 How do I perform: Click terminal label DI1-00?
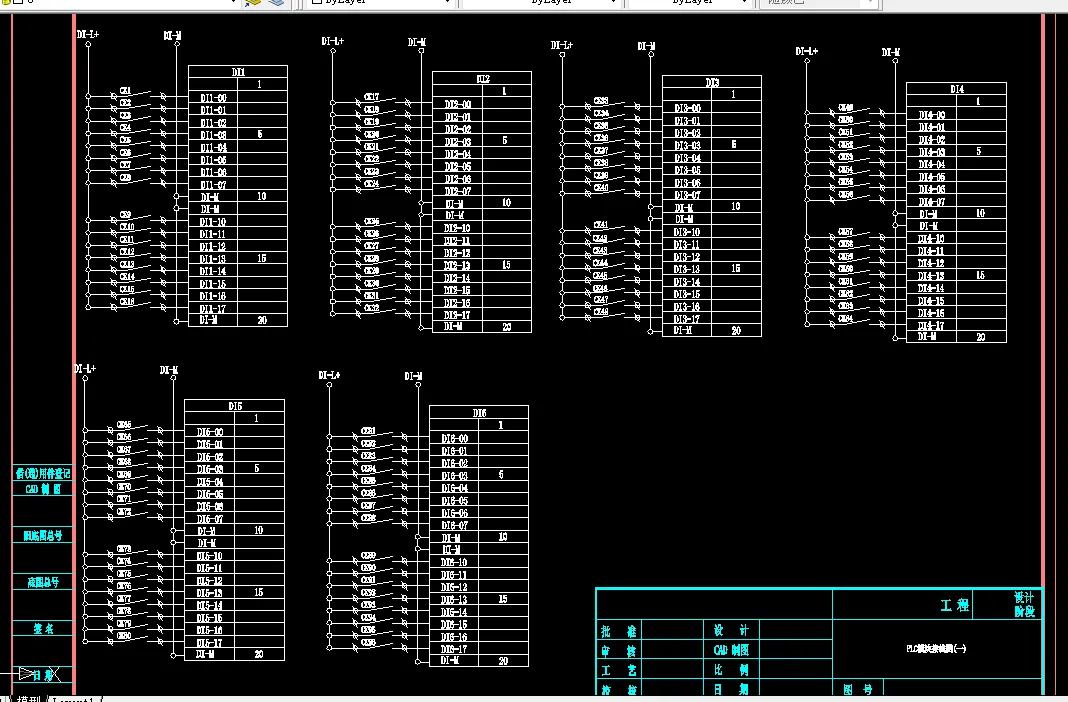tap(213, 98)
